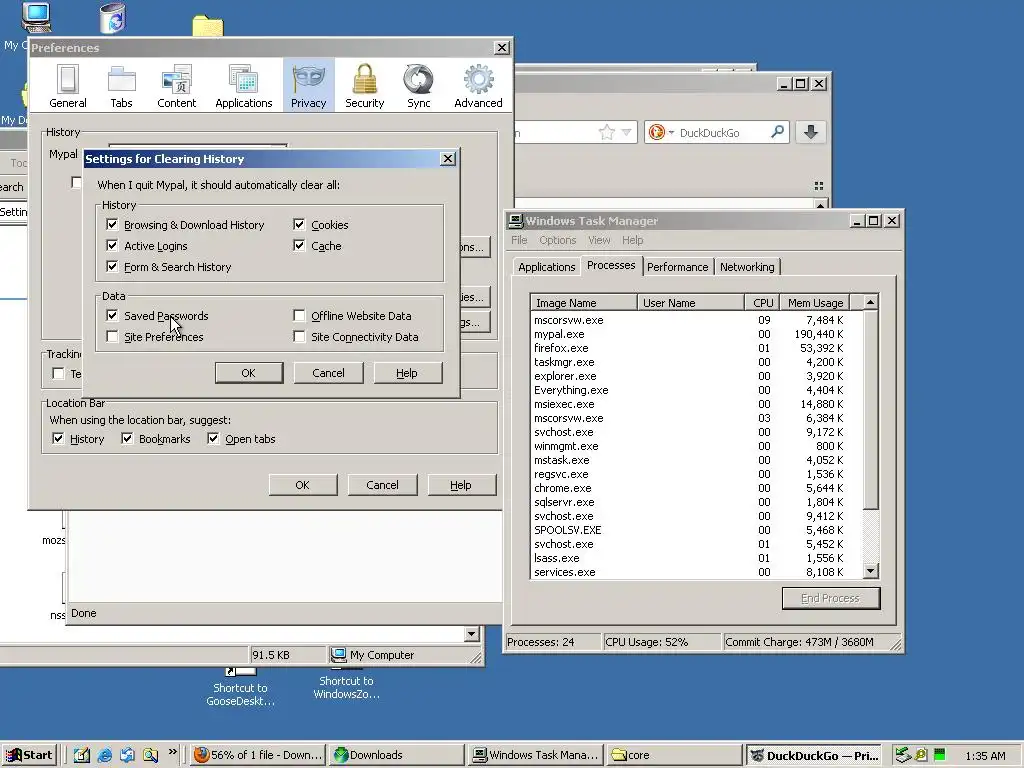
Task: Click the Start button
Action: [x=29, y=755]
